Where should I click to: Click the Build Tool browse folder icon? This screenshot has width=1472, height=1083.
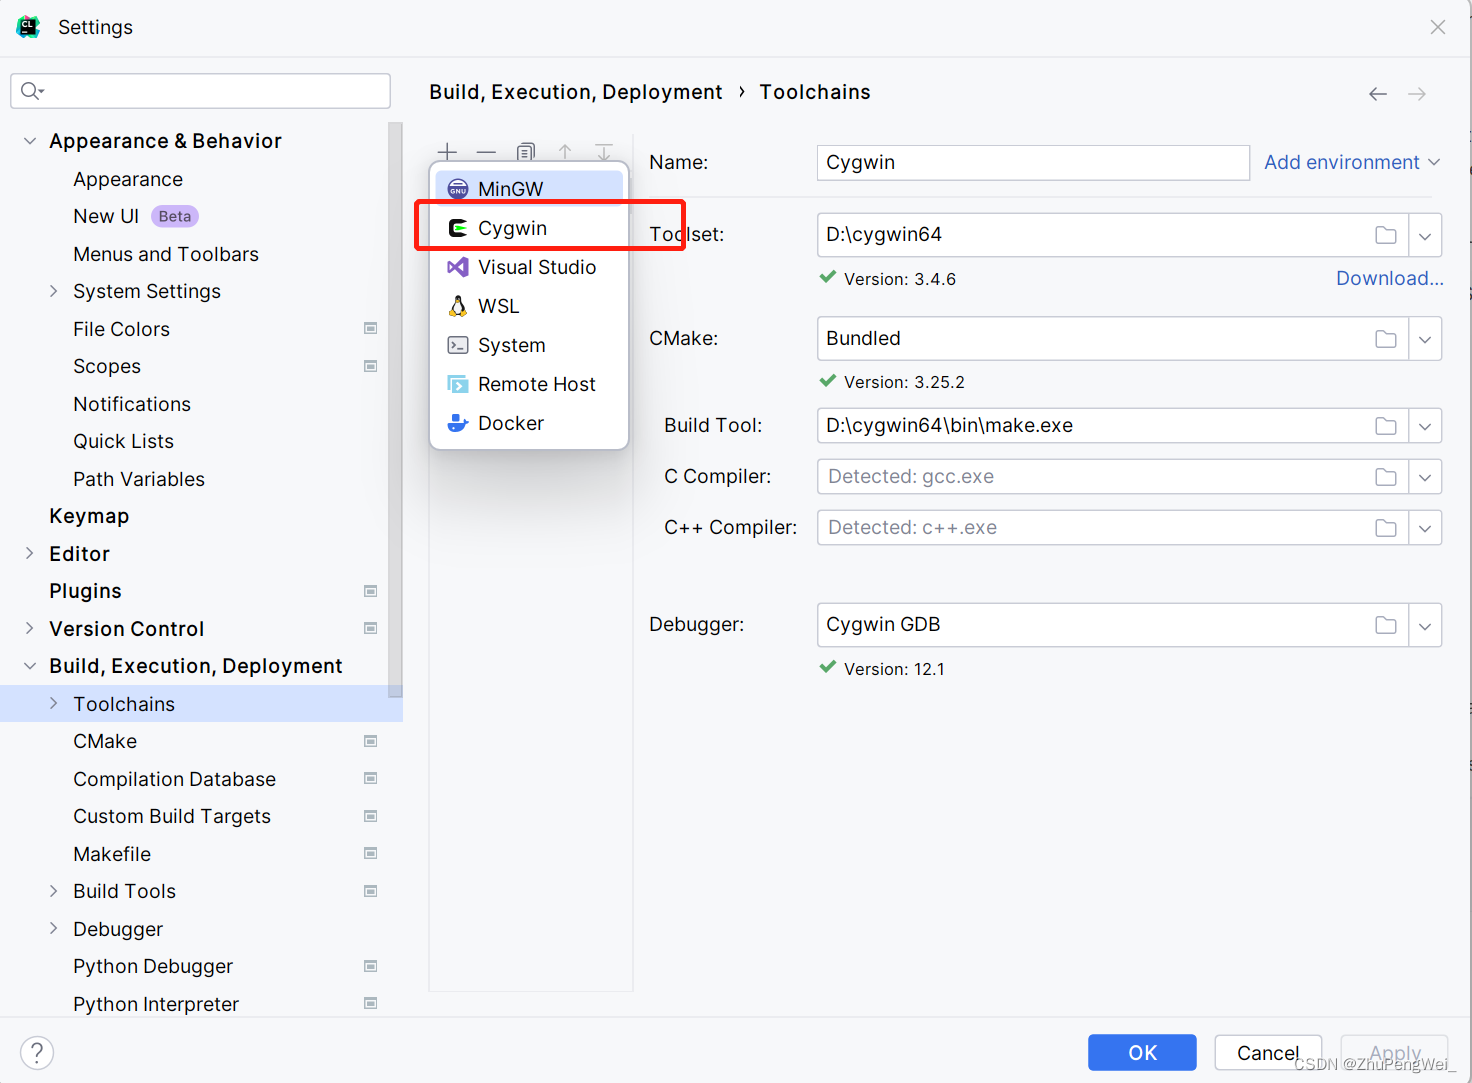click(1386, 426)
